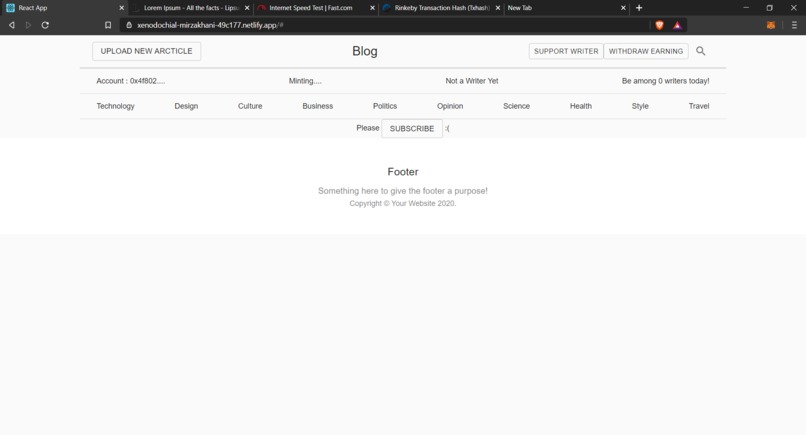Viewport: 806px width, 435px height.
Task: Minimize the browser window
Action: 746,8
